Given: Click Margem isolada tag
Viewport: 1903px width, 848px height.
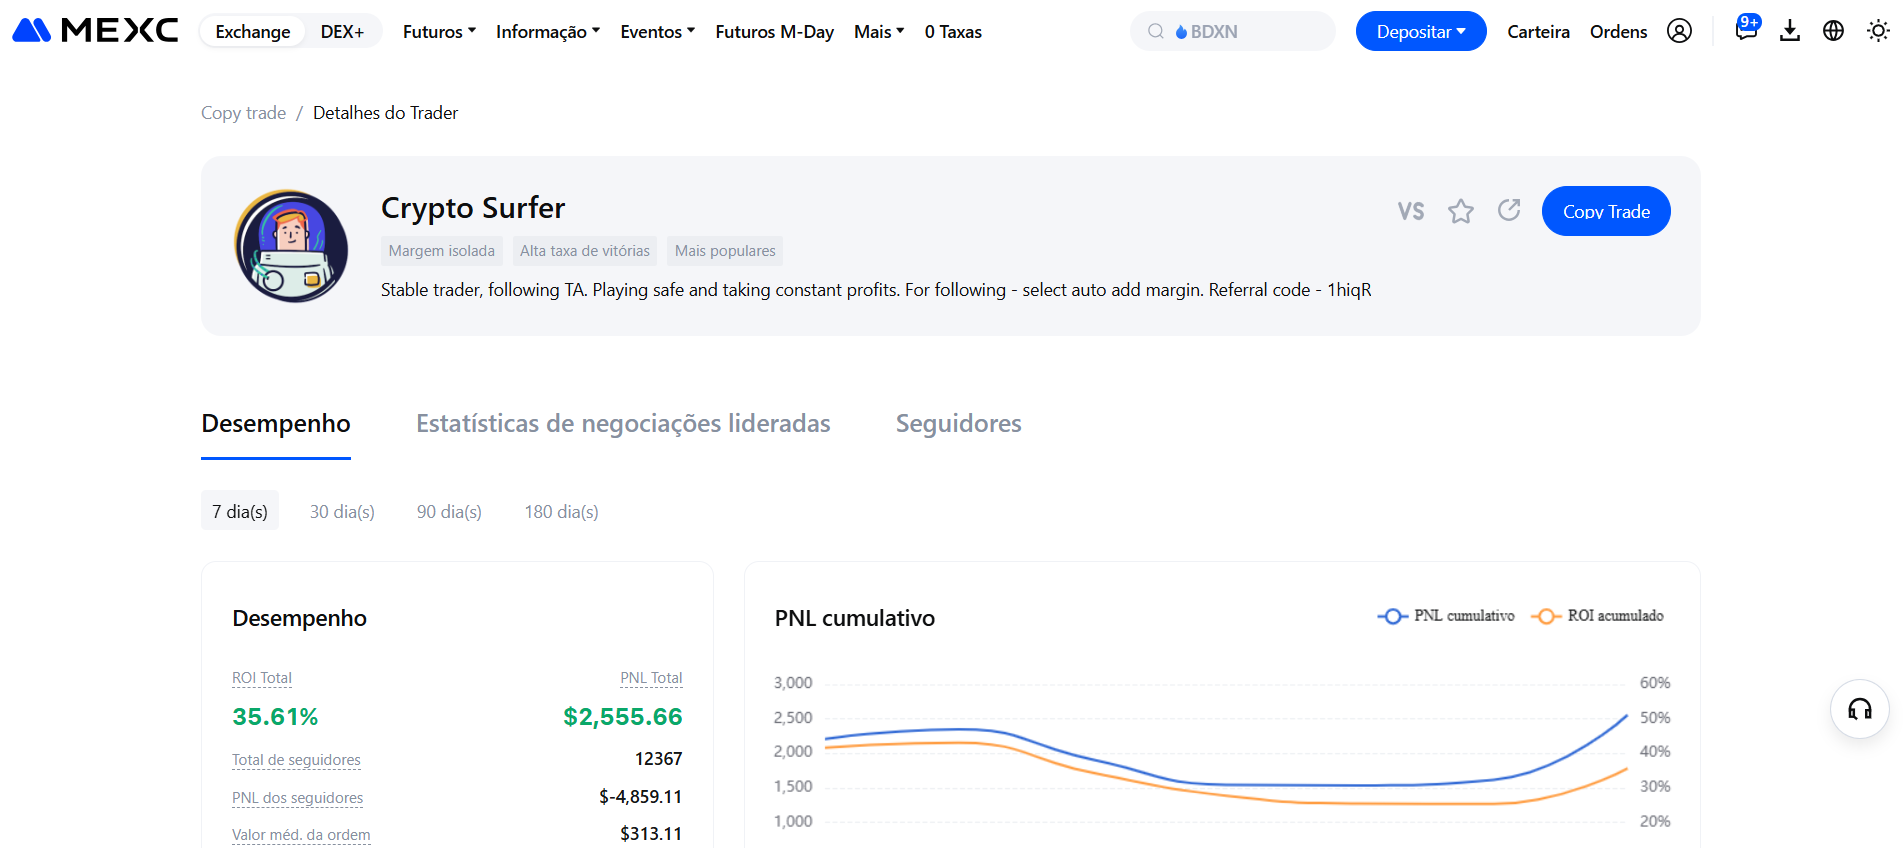Looking at the screenshot, I should pyautogui.click(x=441, y=251).
